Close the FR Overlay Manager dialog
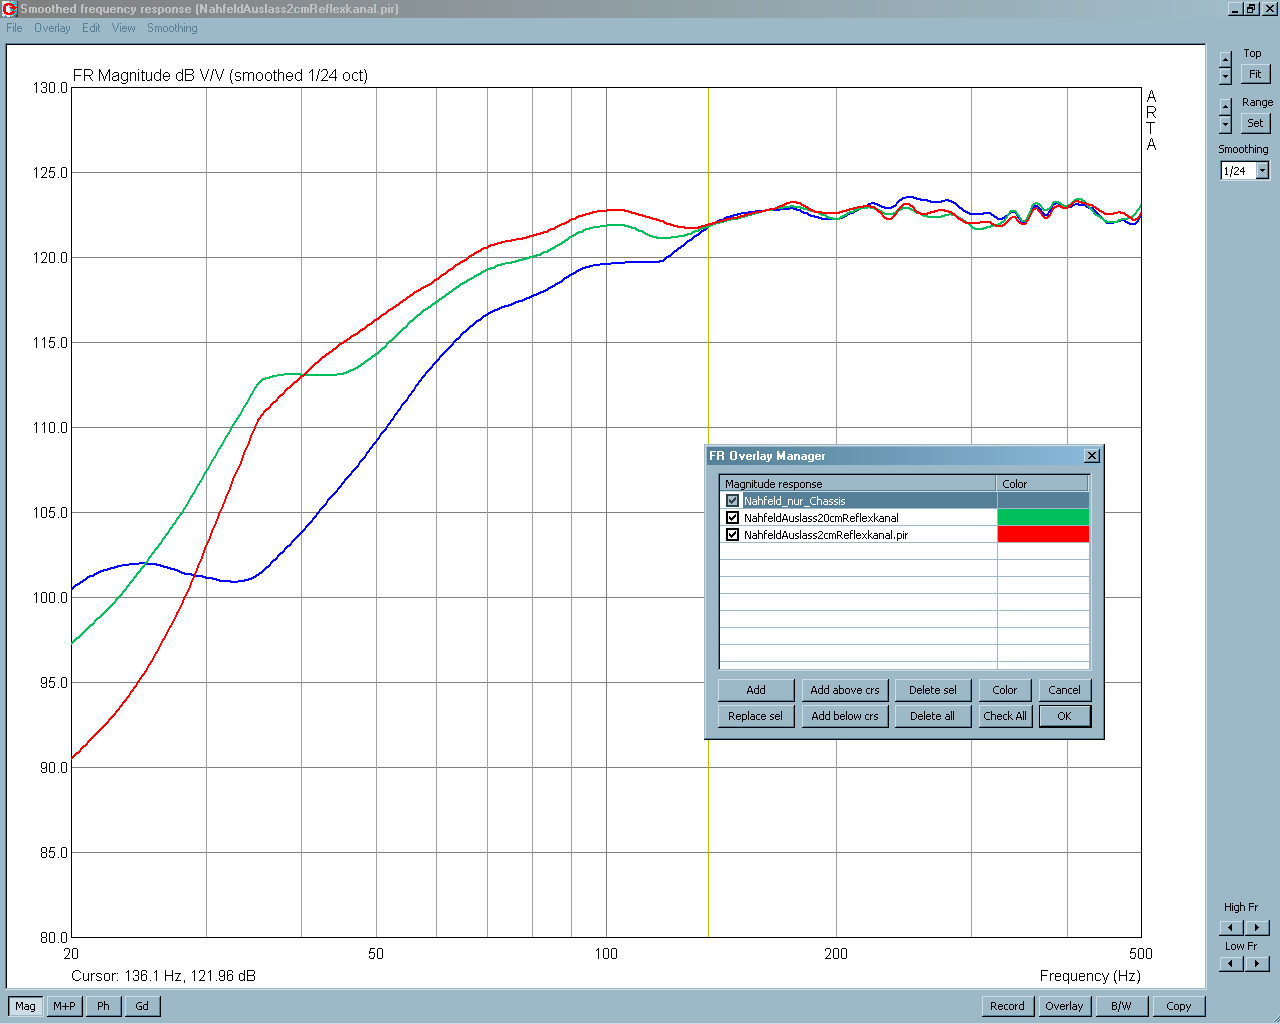The height and width of the screenshot is (1024, 1280). click(x=1092, y=456)
